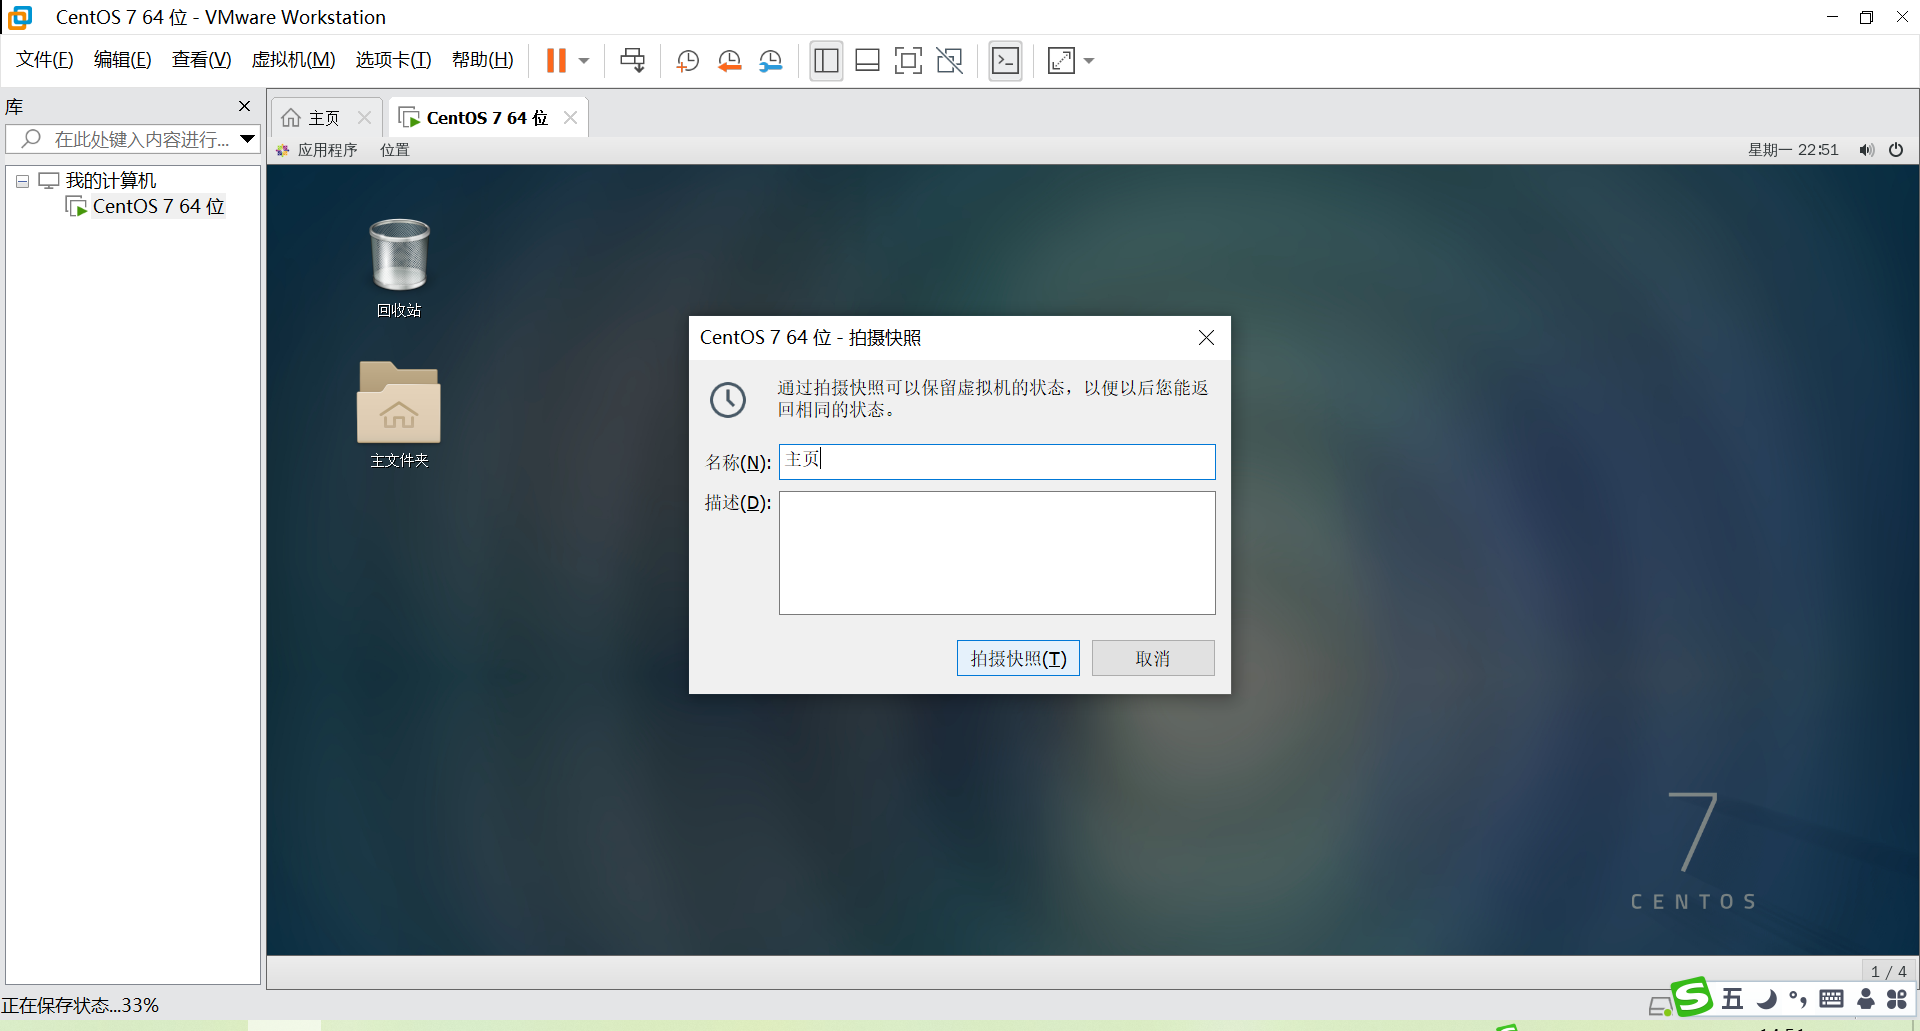This screenshot has width=1920, height=1031.
Task: Open the 帮助(H) menu
Action: (x=483, y=60)
